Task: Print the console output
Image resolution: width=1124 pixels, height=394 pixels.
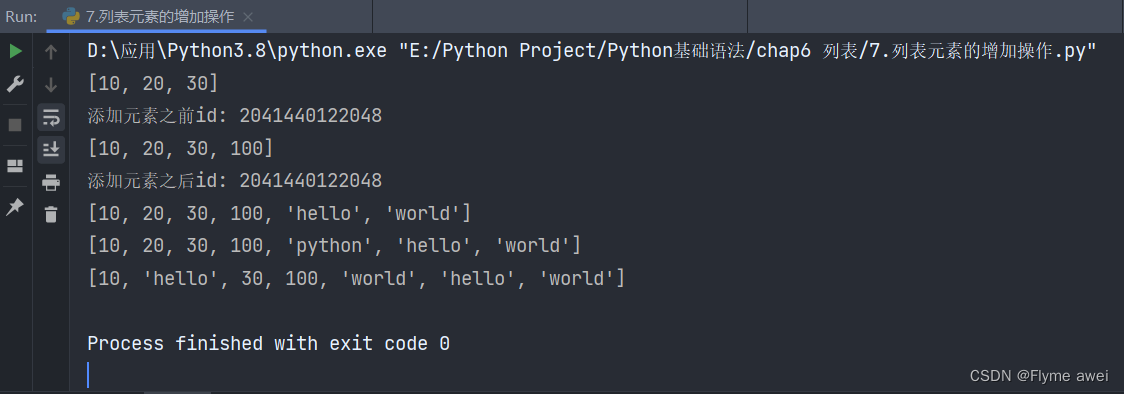Action: 50,182
